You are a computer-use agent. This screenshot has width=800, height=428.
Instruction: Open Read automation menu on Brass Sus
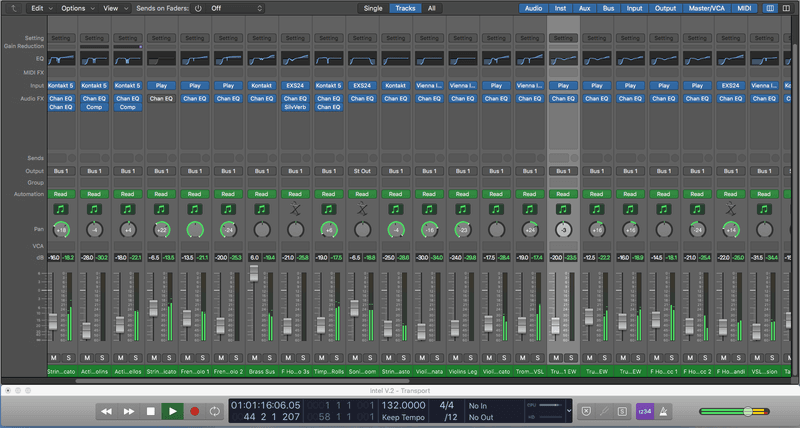point(262,194)
